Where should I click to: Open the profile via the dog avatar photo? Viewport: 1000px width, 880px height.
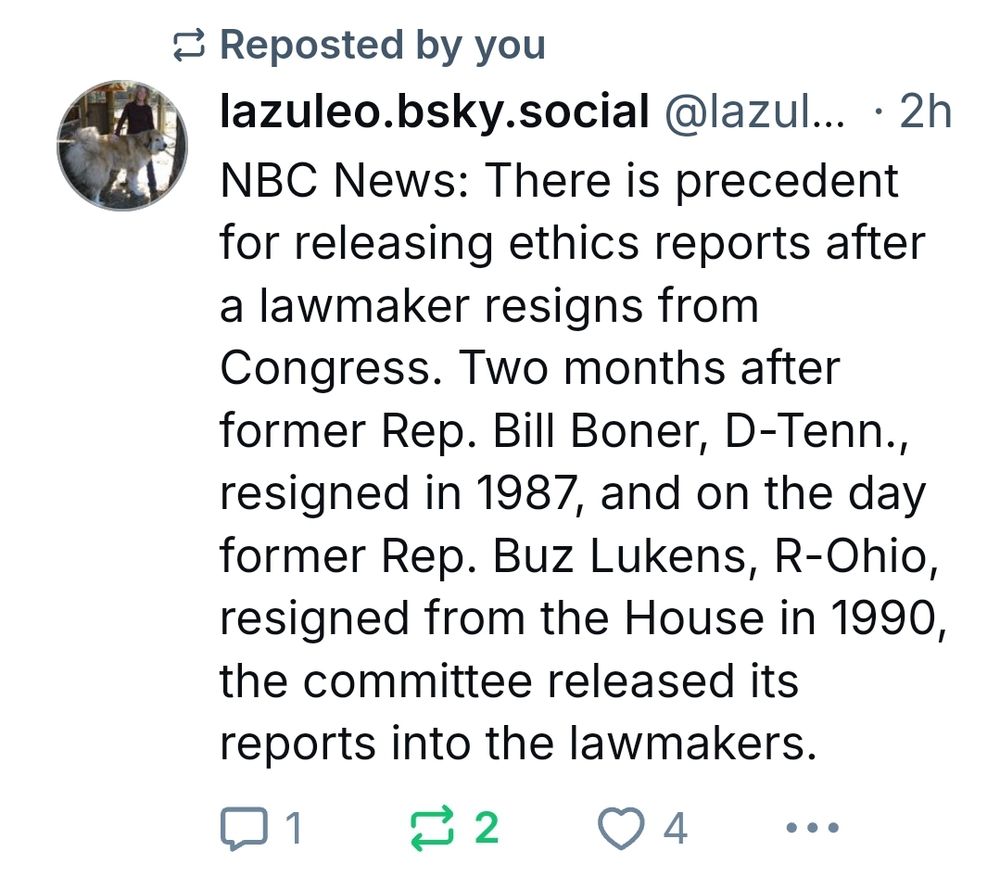point(122,145)
